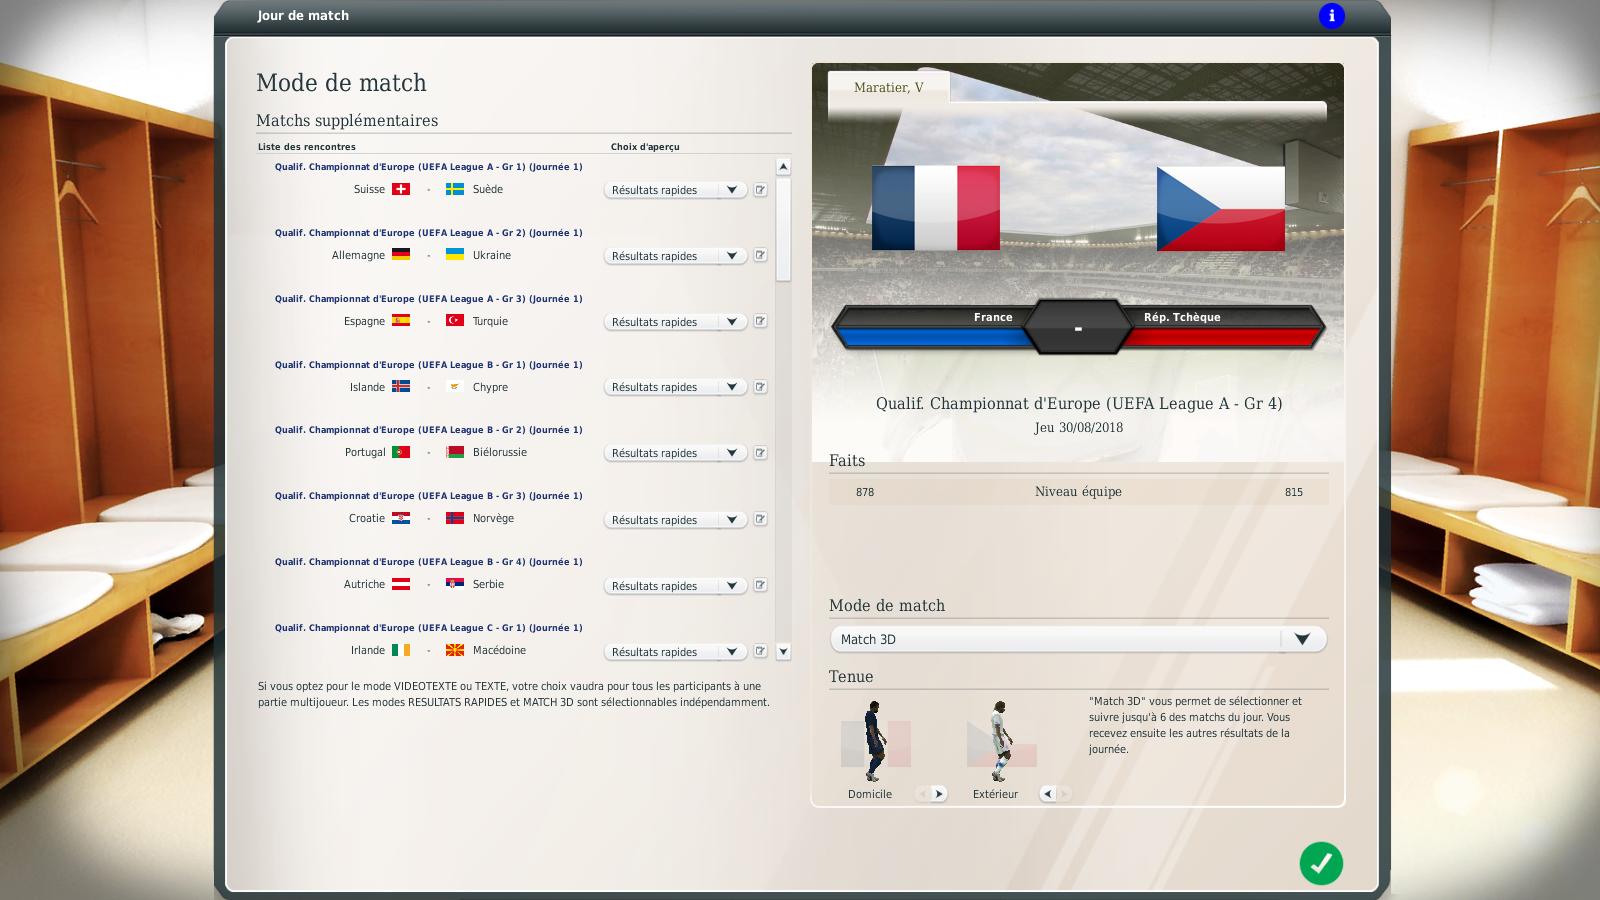Open details icon for Irlande - Macédoine match
Viewport: 1600px width, 900px height.
pos(760,651)
